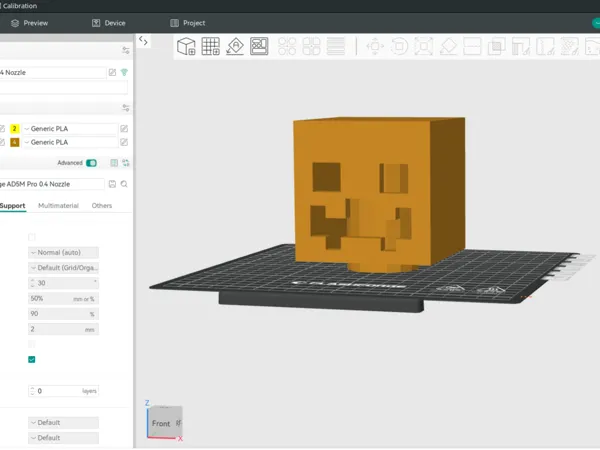Screen dimensions: 600x450
Task: Open the last Default dropdown
Action: [x=64, y=438]
